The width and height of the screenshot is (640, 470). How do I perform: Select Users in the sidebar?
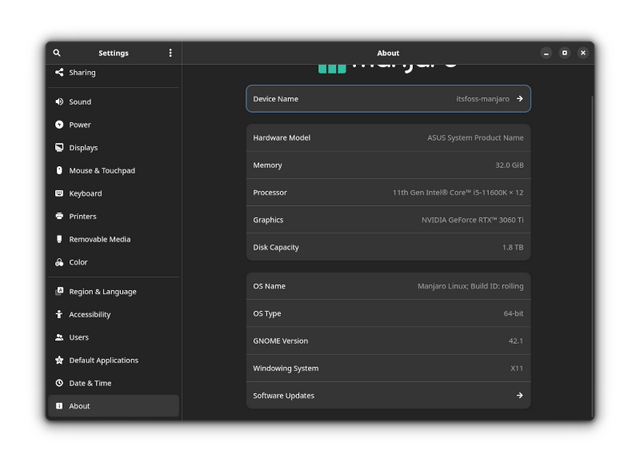point(113,337)
